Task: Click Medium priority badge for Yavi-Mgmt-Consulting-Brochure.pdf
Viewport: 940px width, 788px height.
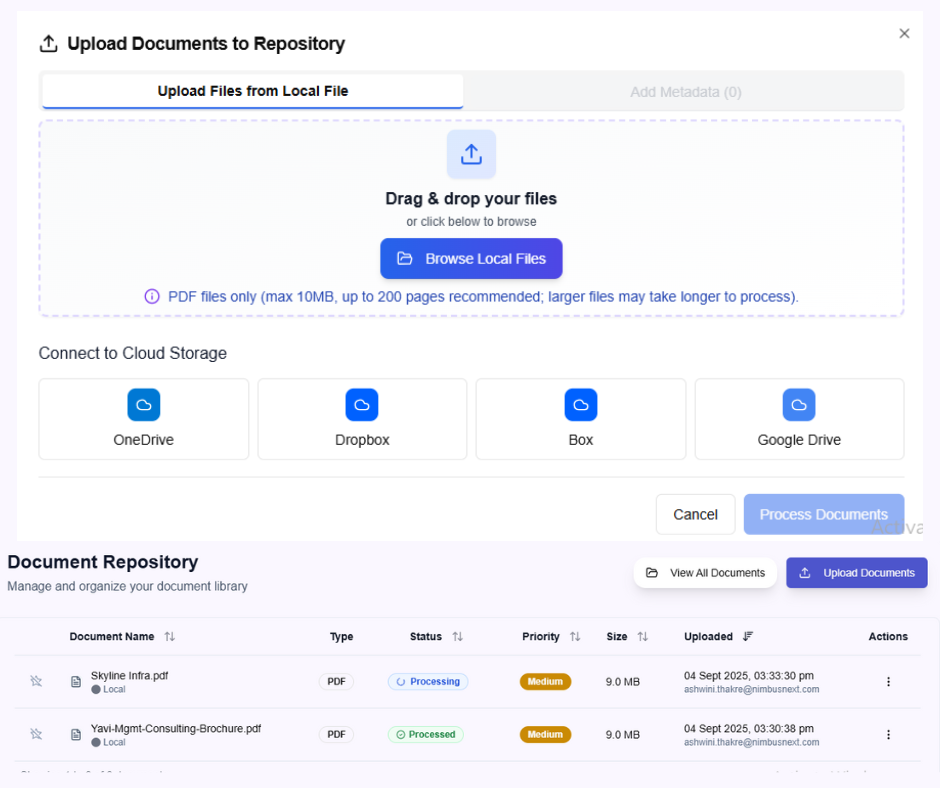Action: pos(545,734)
